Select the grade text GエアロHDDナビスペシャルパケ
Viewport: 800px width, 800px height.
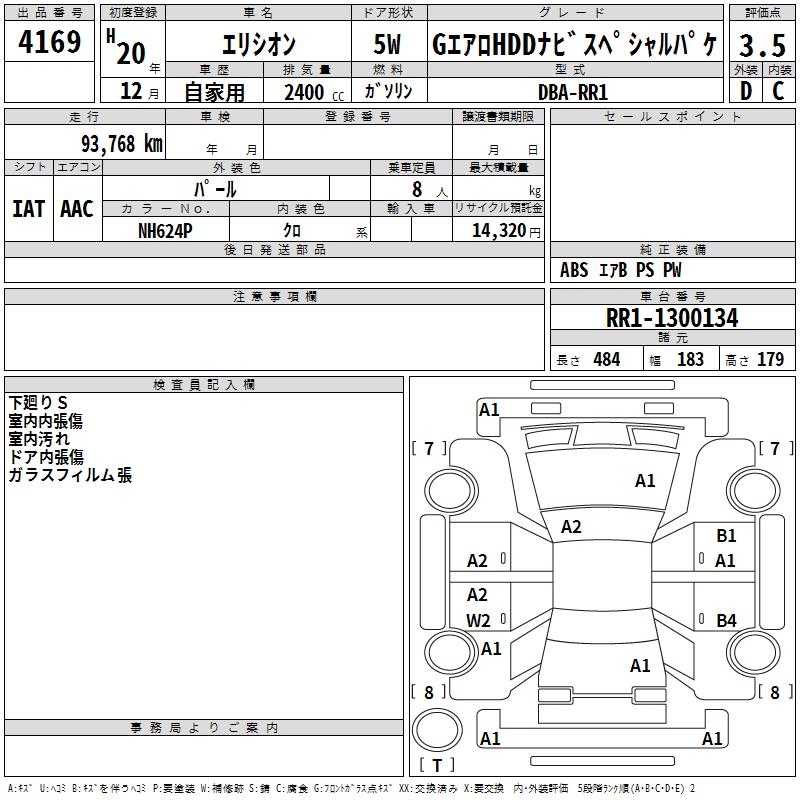pyautogui.click(x=574, y=44)
